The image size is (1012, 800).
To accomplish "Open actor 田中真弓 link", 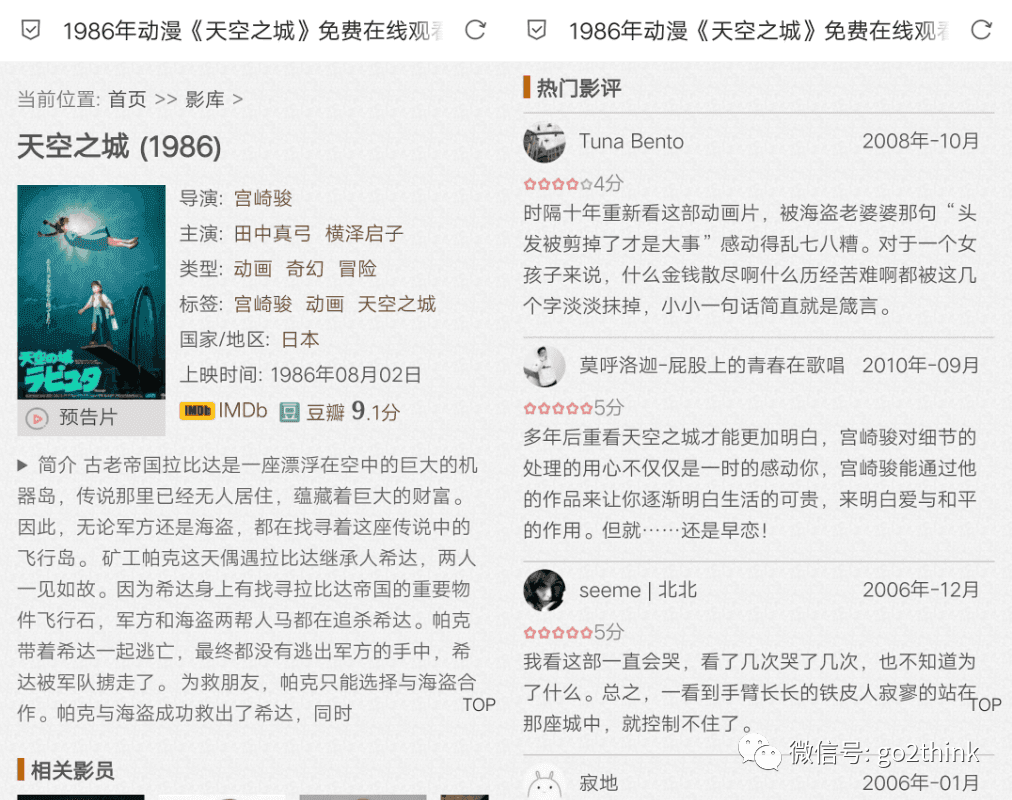I will [272, 234].
